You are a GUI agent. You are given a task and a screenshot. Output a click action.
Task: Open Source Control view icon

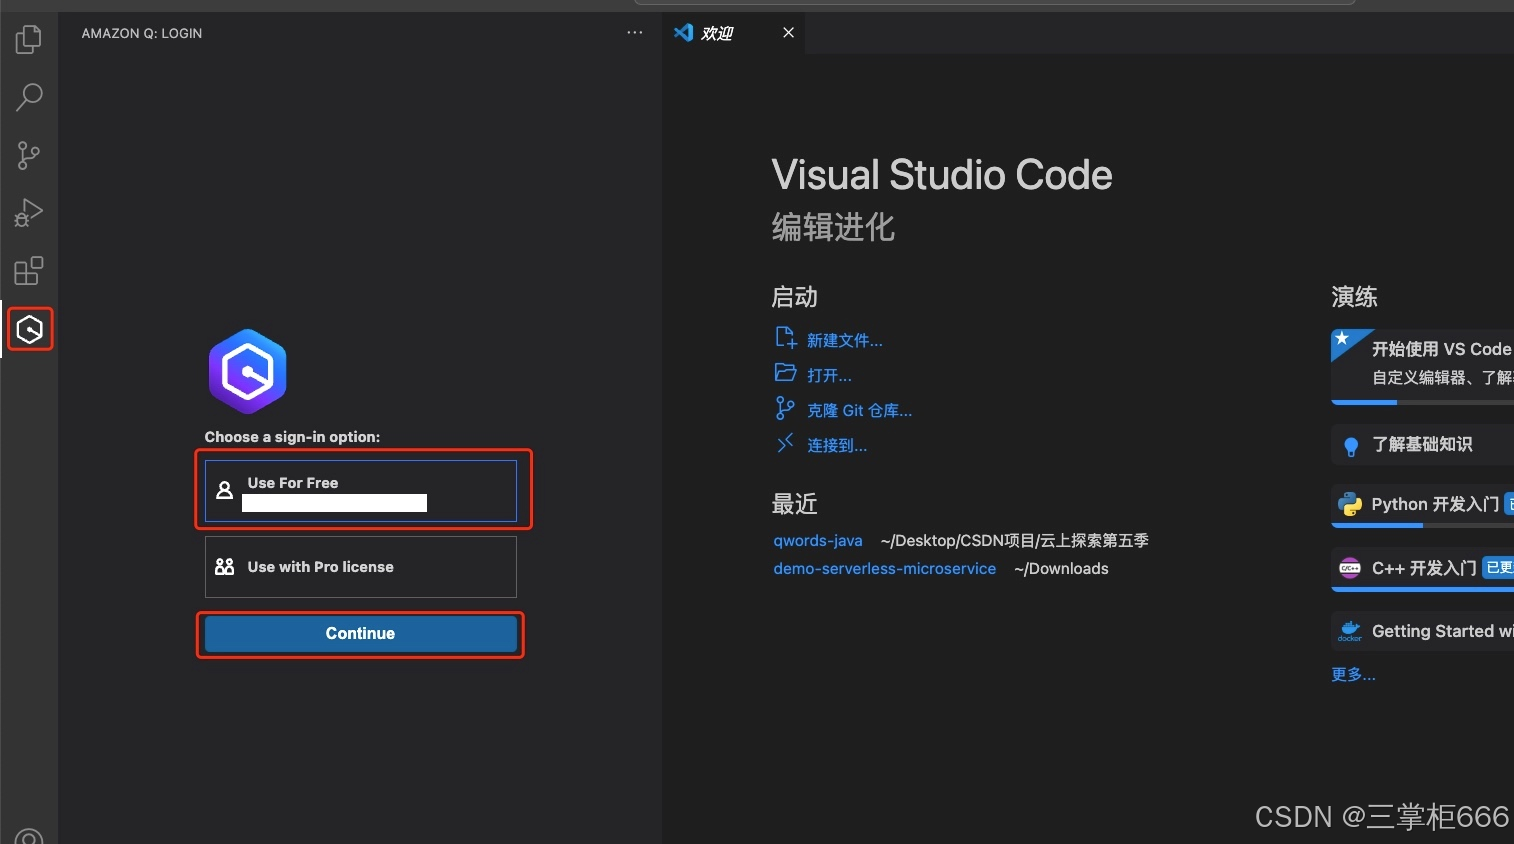point(29,155)
